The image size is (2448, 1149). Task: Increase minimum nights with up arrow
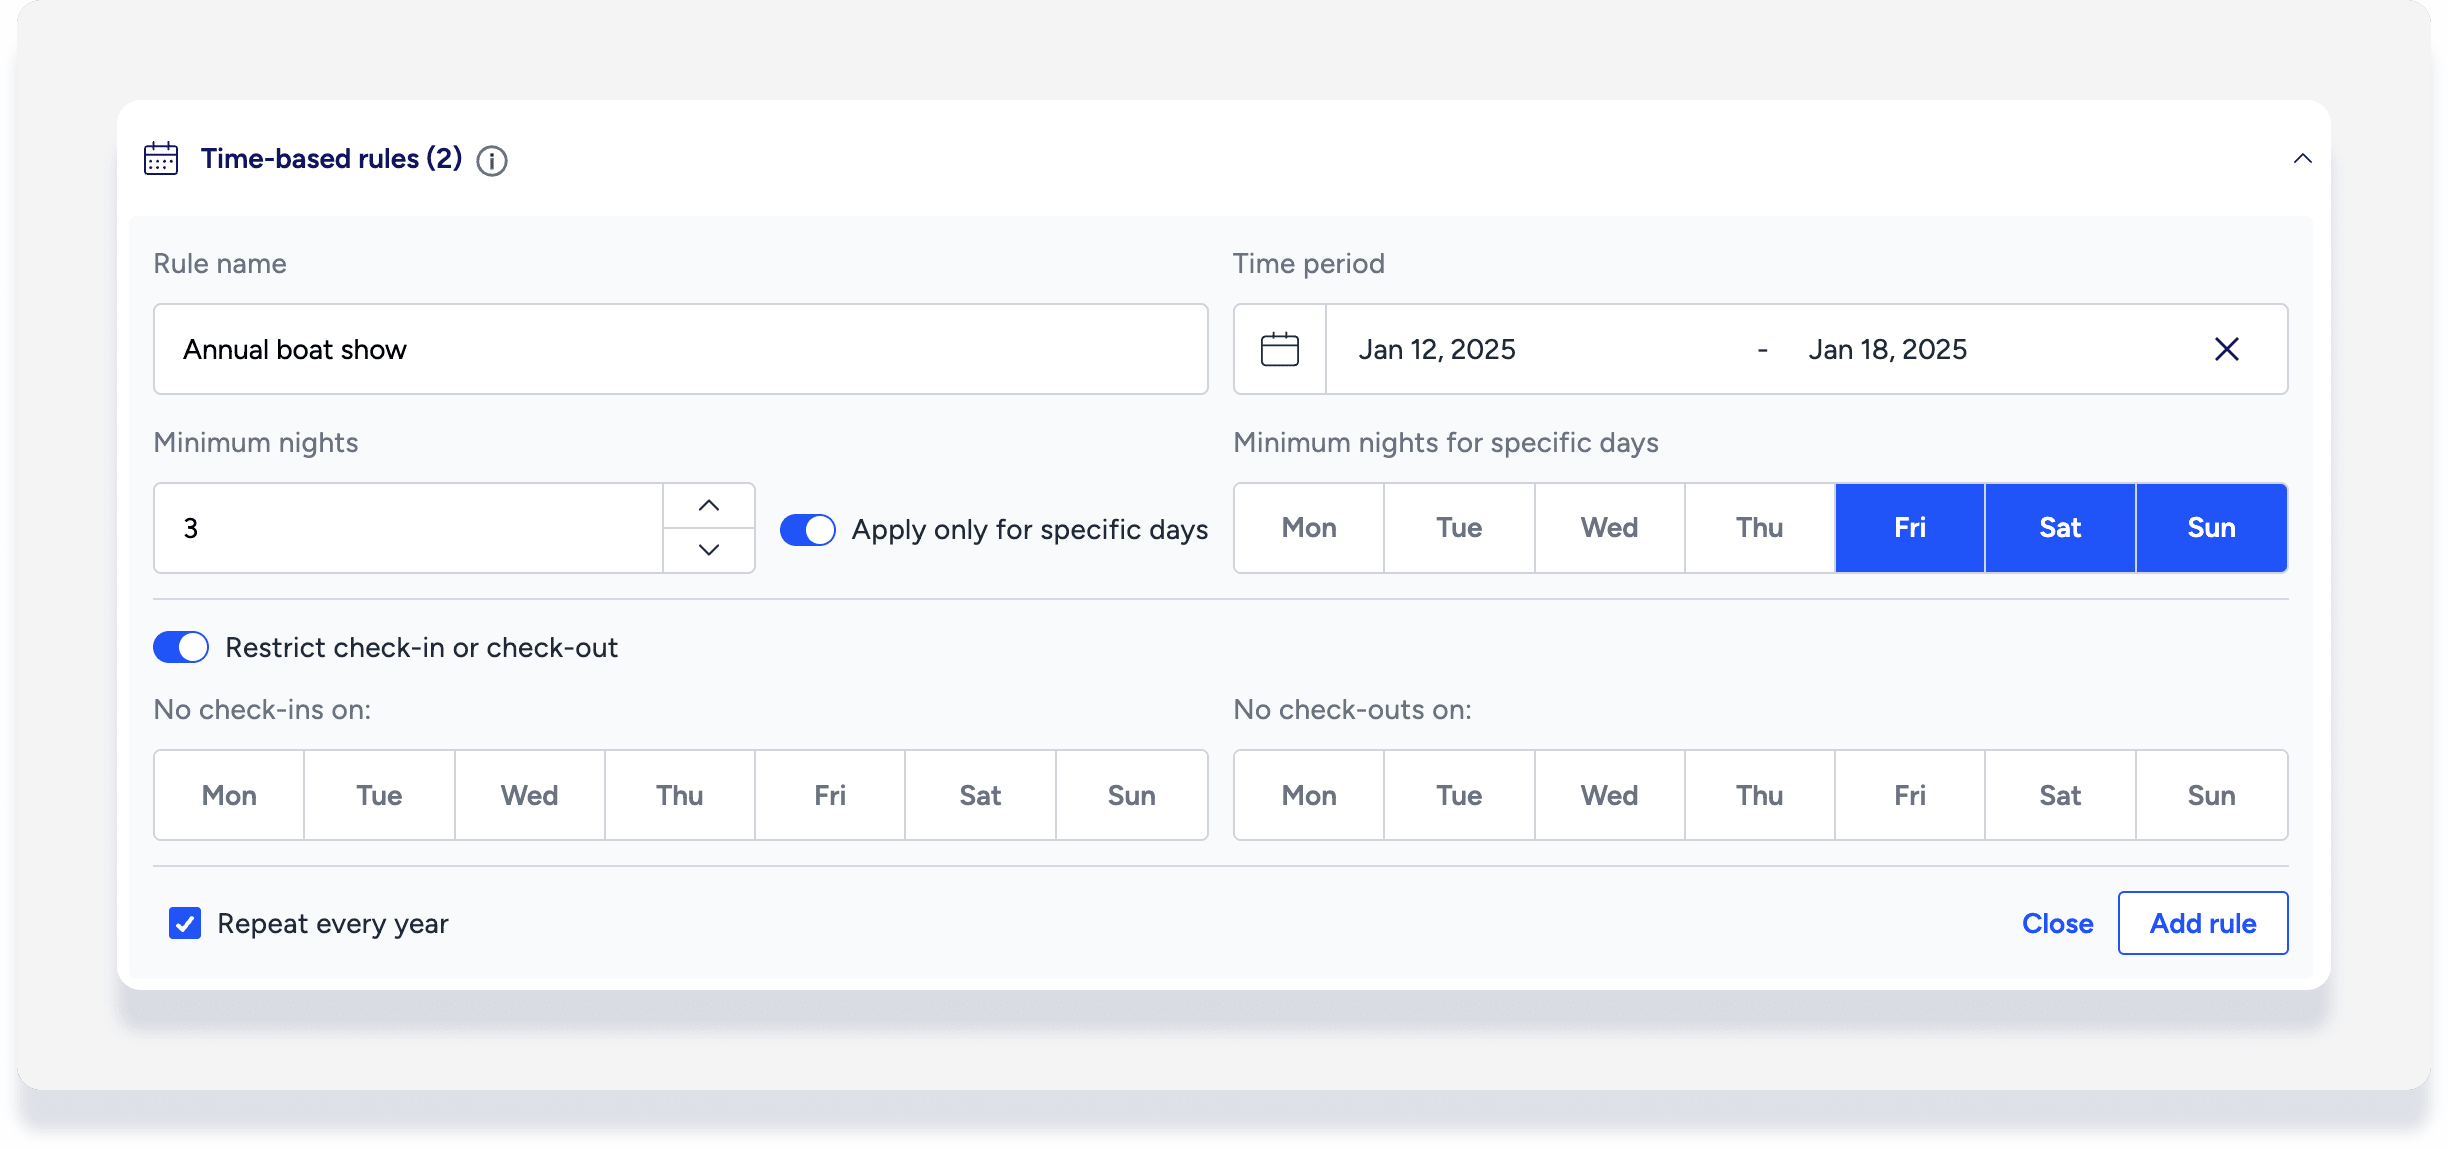click(709, 506)
